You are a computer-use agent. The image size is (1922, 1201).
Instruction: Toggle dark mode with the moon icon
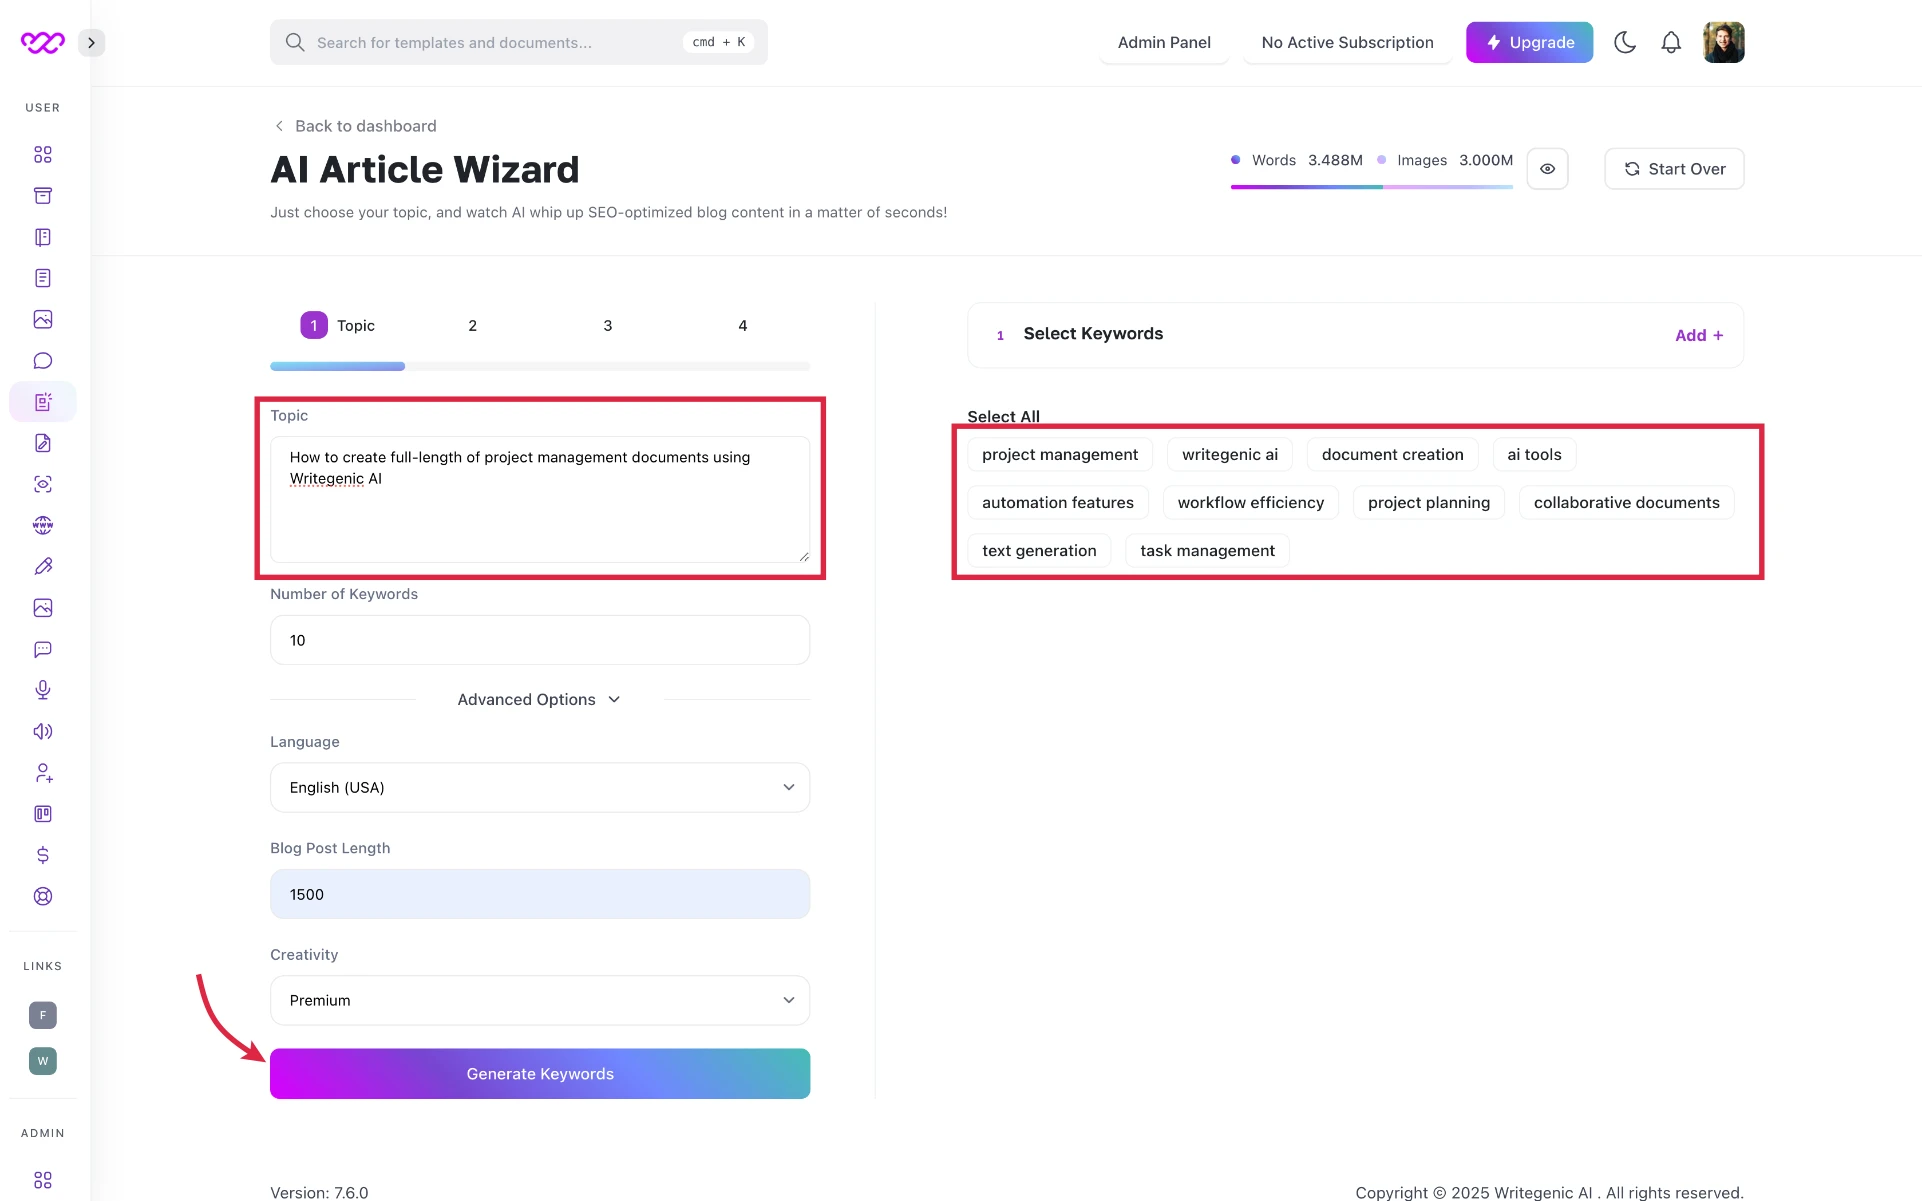pos(1625,43)
